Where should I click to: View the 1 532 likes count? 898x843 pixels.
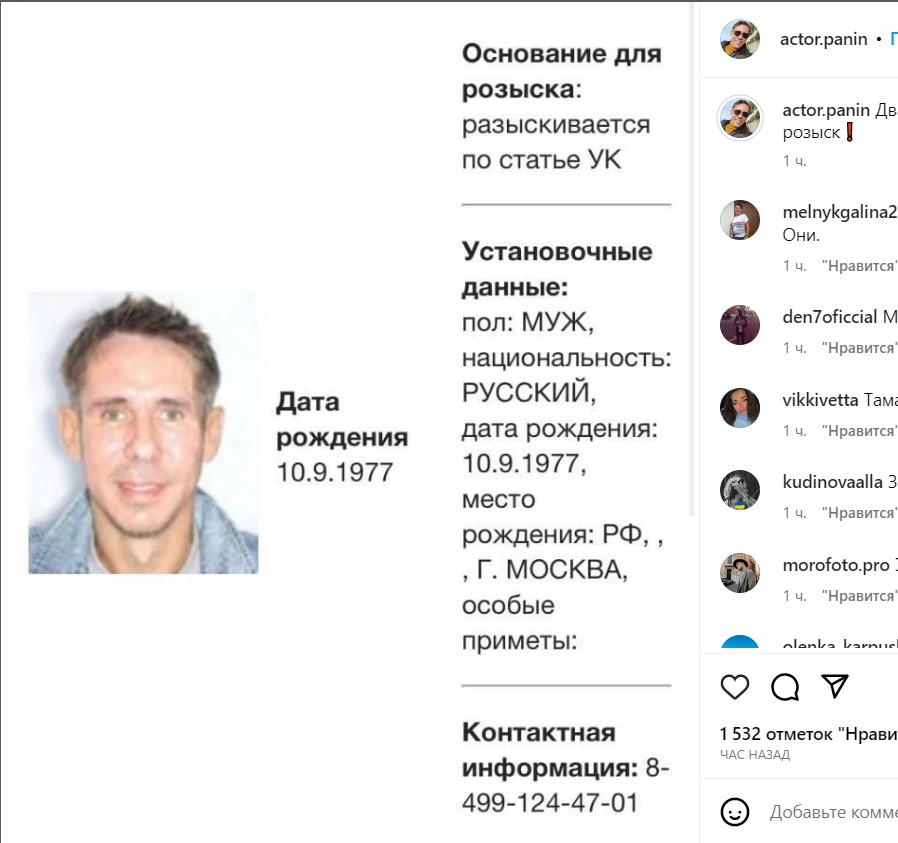tap(809, 734)
